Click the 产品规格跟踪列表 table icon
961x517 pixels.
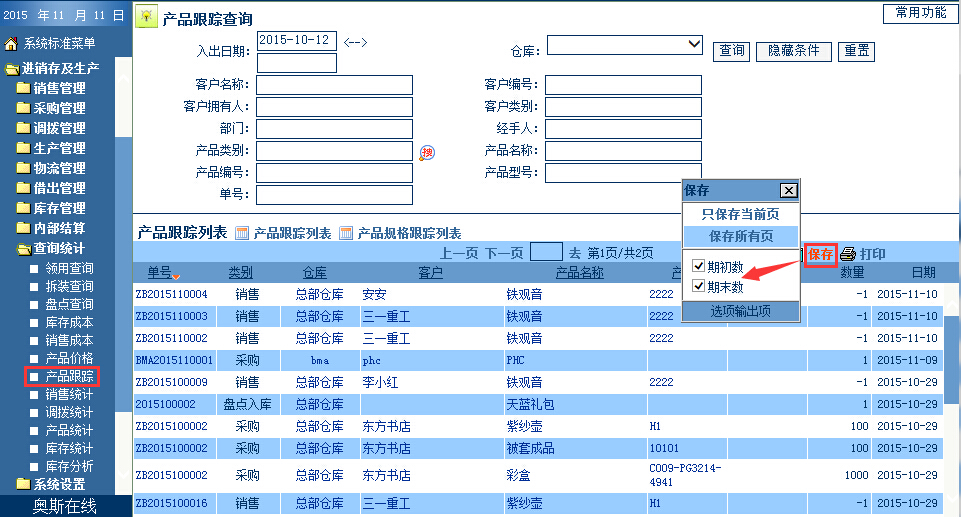[x=346, y=234]
